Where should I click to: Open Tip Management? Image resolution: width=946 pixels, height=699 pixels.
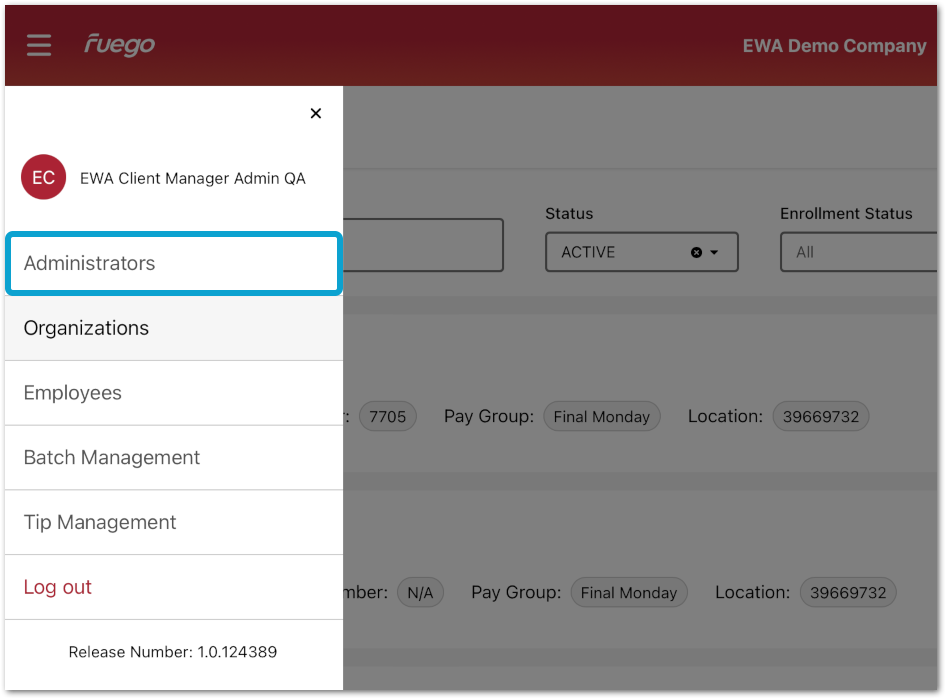coord(174,522)
